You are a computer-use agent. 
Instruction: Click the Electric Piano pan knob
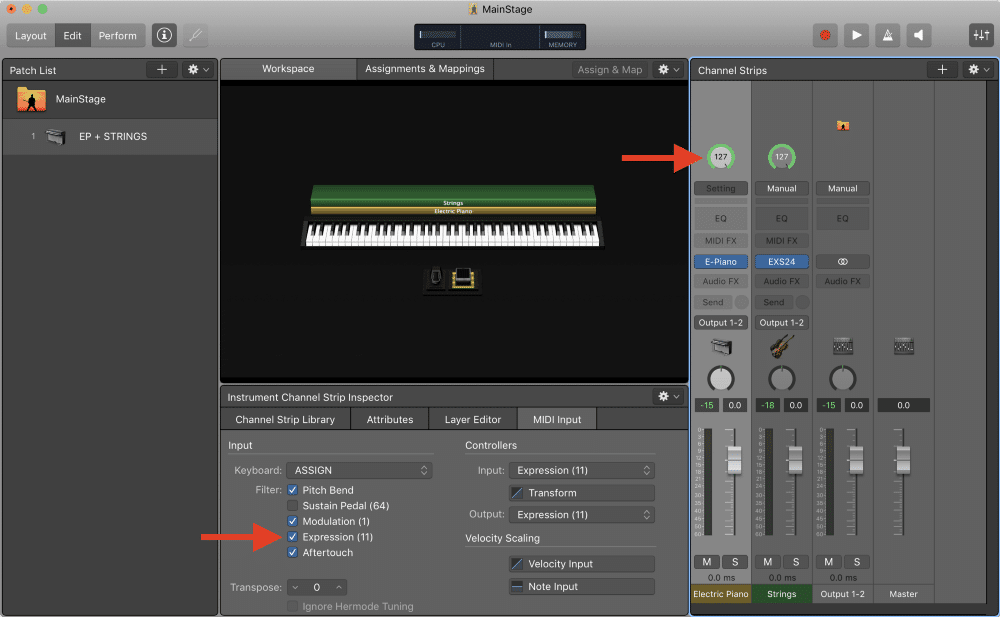[721, 379]
